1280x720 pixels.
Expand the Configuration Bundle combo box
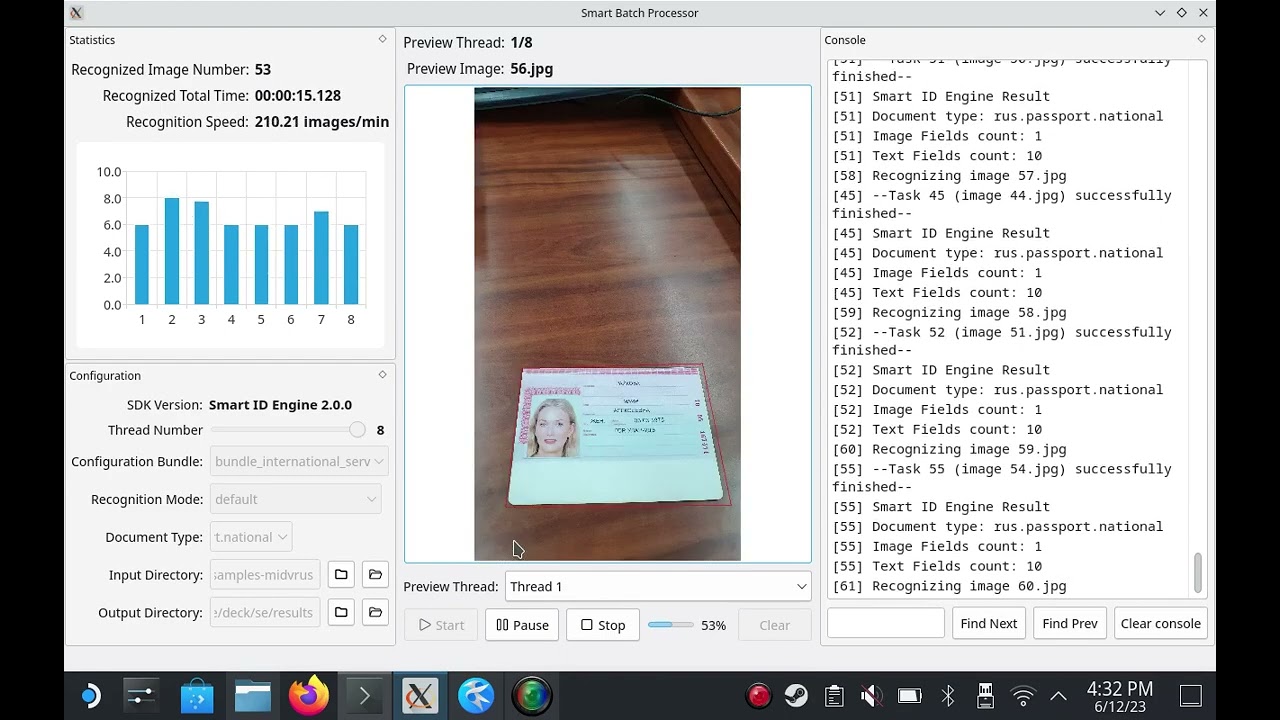(298, 462)
